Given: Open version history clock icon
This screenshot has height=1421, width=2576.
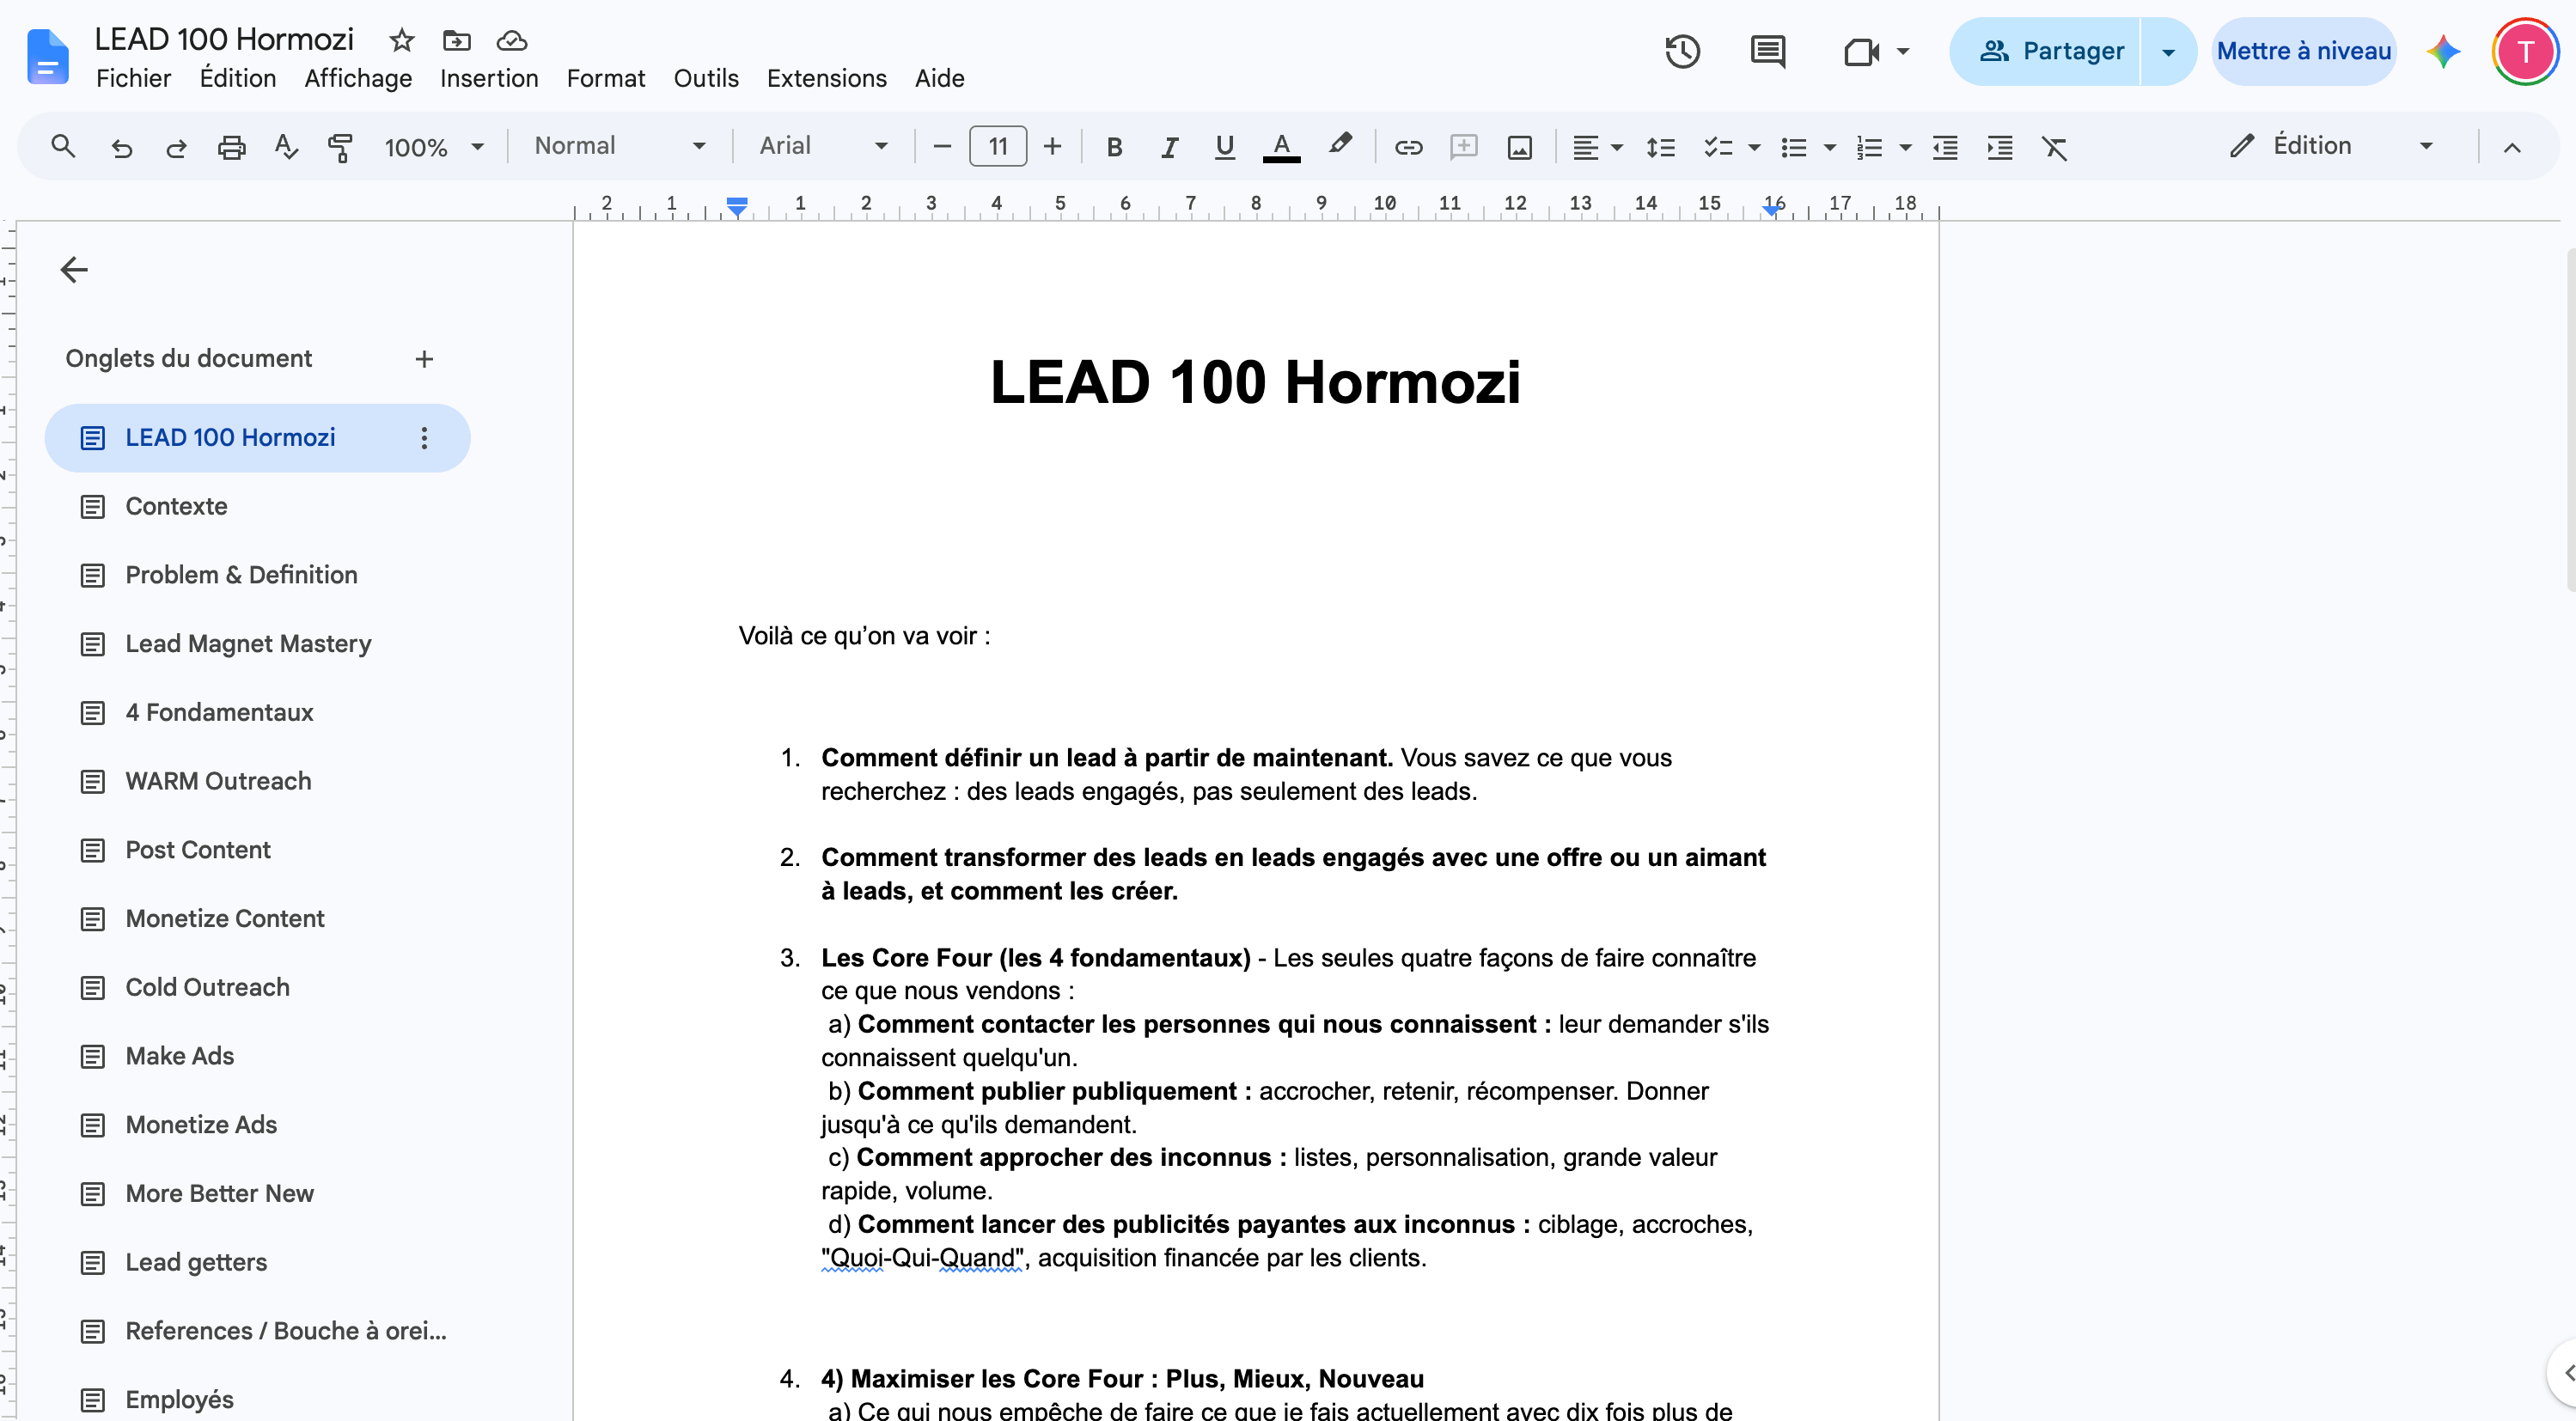Looking at the screenshot, I should pyautogui.click(x=1682, y=51).
